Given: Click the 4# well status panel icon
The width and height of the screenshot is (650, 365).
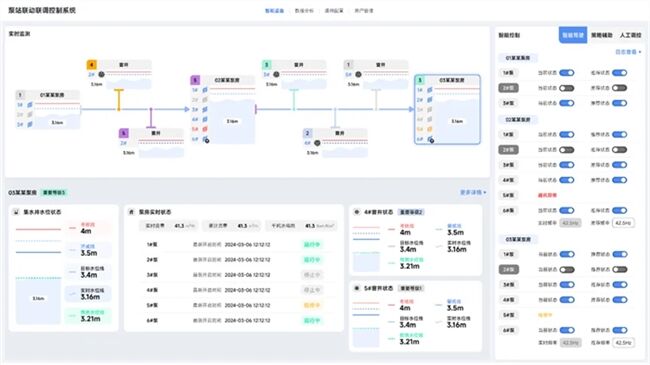Looking at the screenshot, I should [x=357, y=212].
